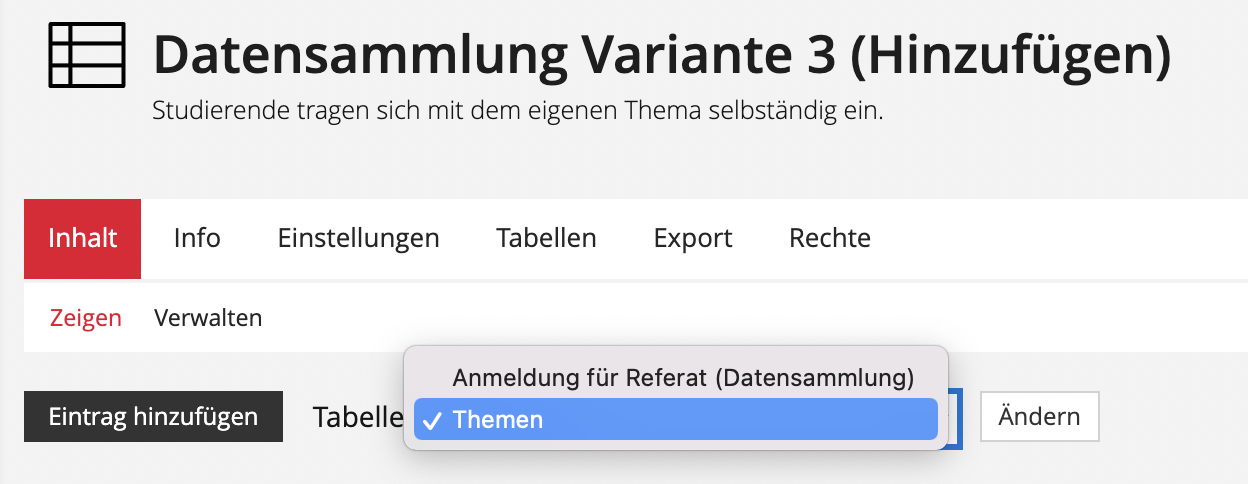Open the Tabellen tab

[x=546, y=239]
